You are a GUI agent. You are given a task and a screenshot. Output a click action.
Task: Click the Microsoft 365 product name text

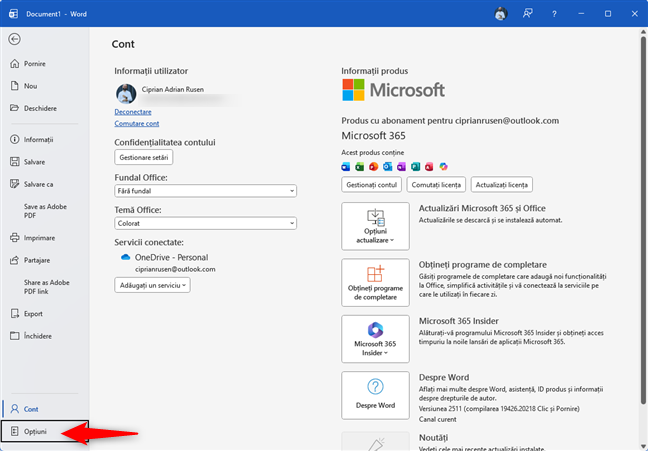(x=373, y=136)
